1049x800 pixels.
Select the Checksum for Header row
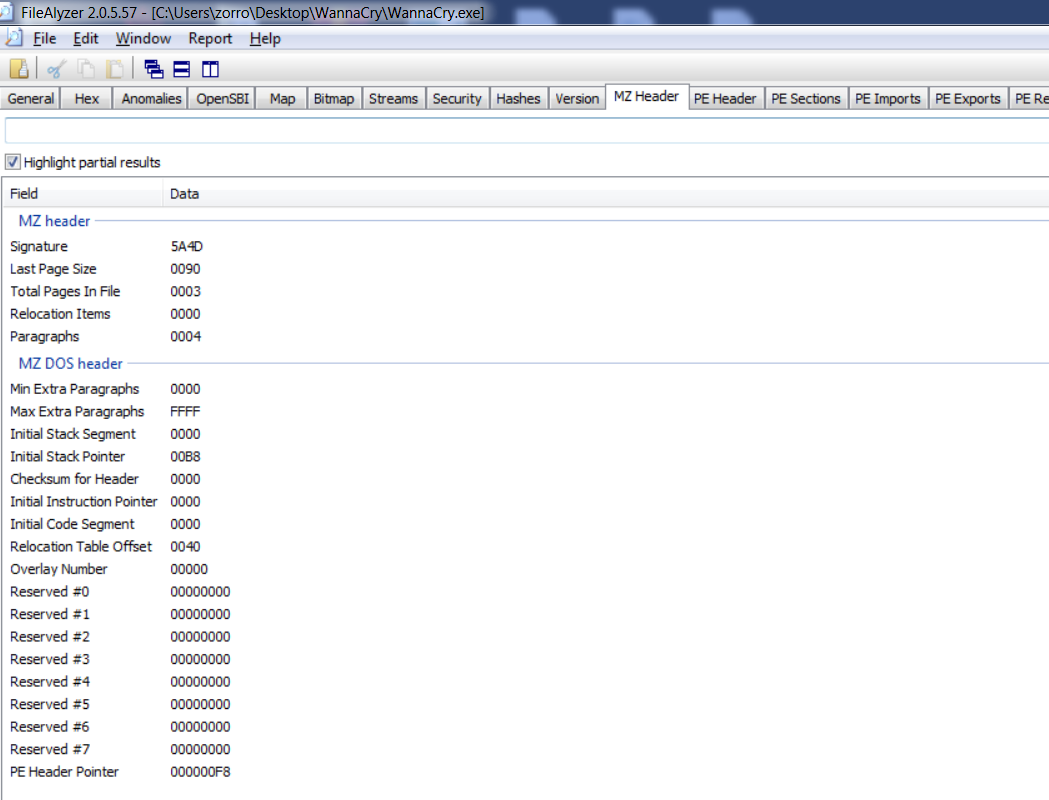[x=526, y=479]
